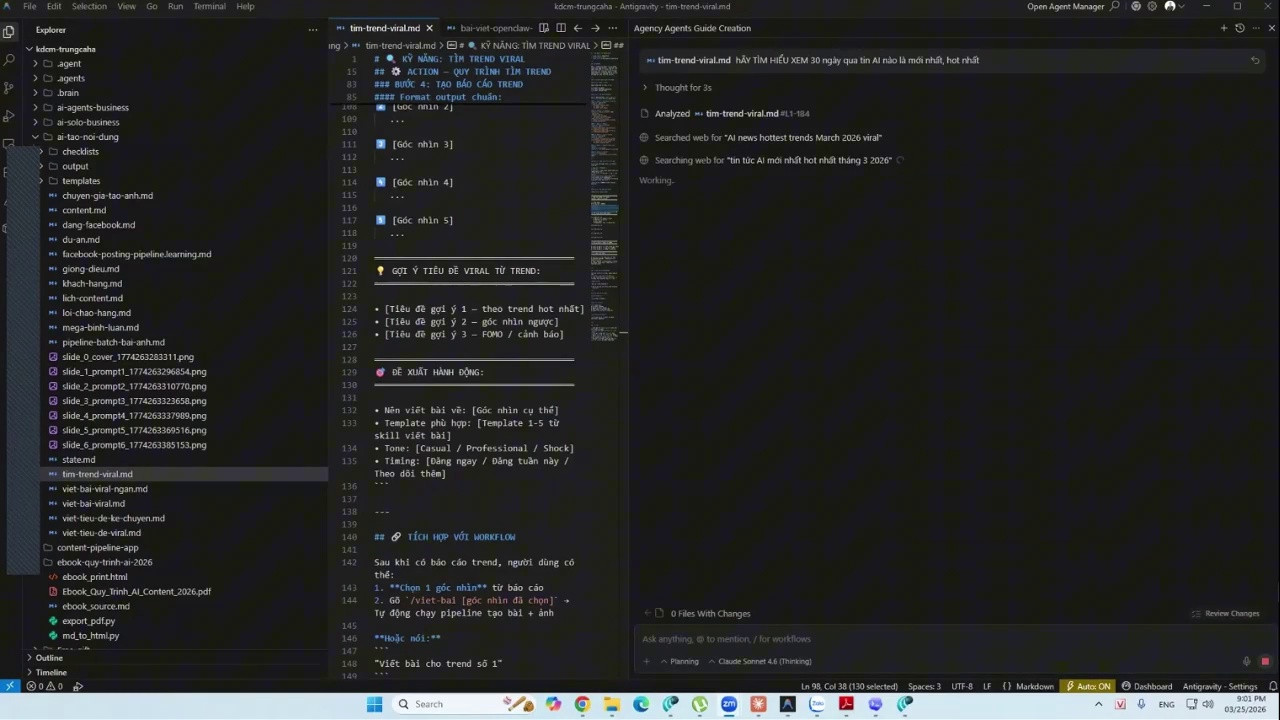
Task: Open Antigravity - Settings in status bar
Action: tap(1220, 687)
